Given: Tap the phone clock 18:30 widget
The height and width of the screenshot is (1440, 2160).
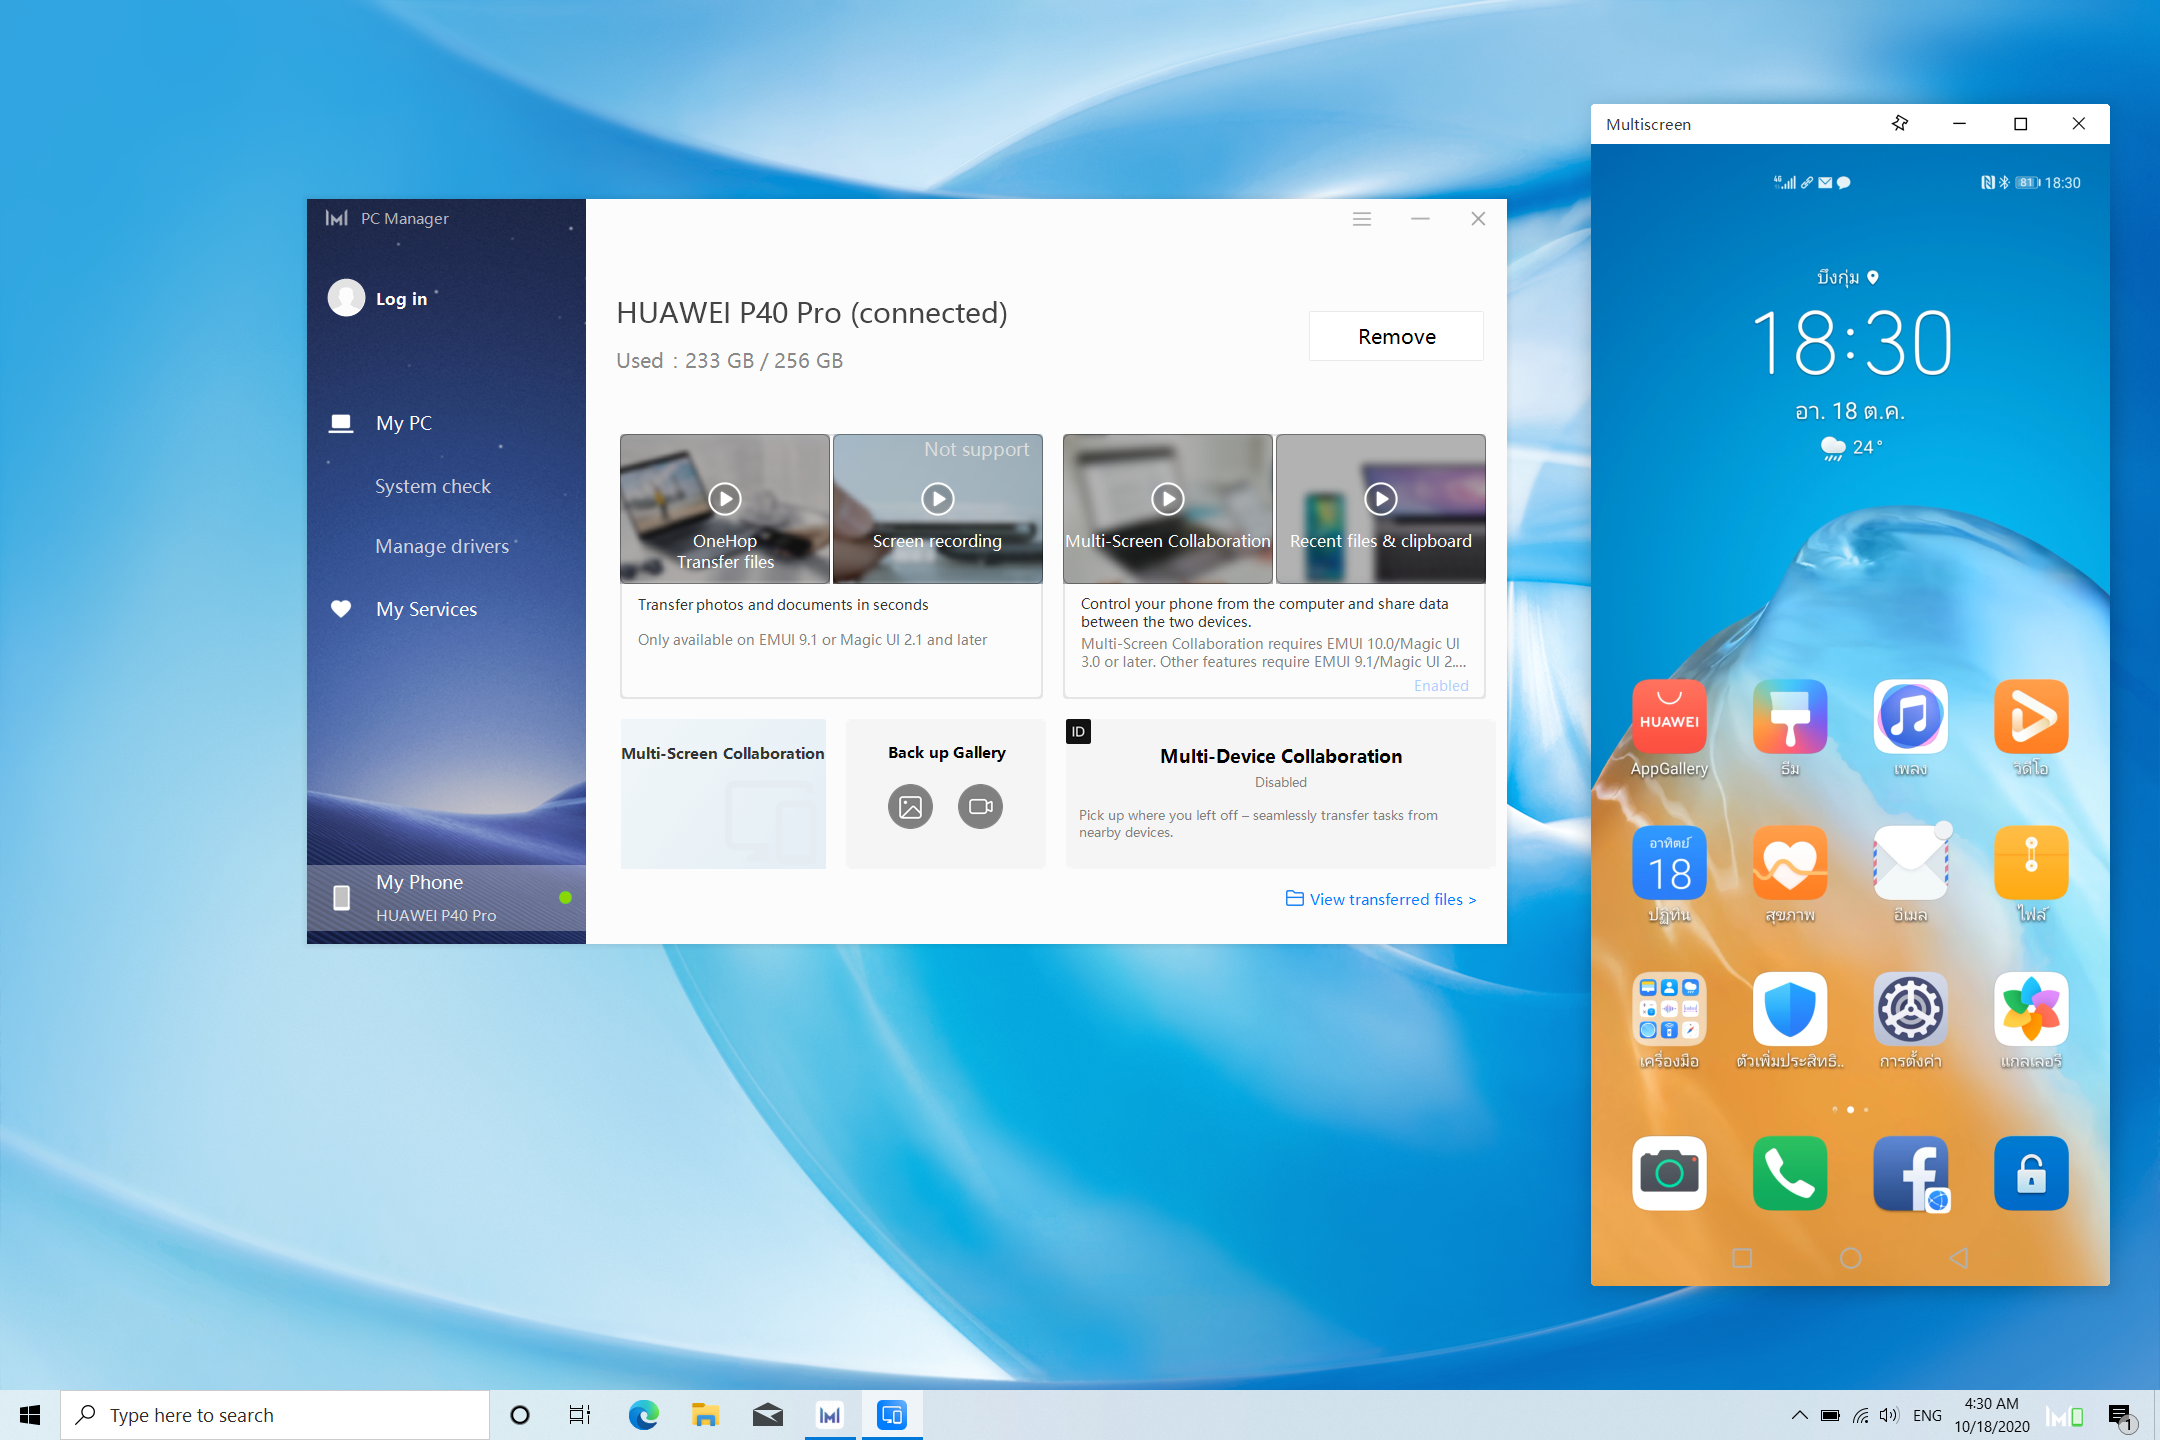Looking at the screenshot, I should click(1851, 342).
